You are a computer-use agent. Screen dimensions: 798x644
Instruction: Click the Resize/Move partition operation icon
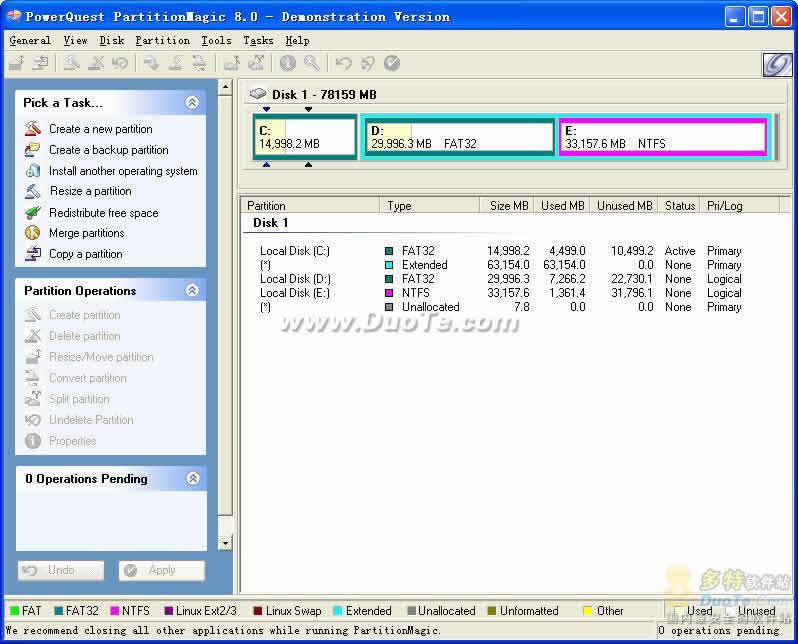tap(33, 357)
